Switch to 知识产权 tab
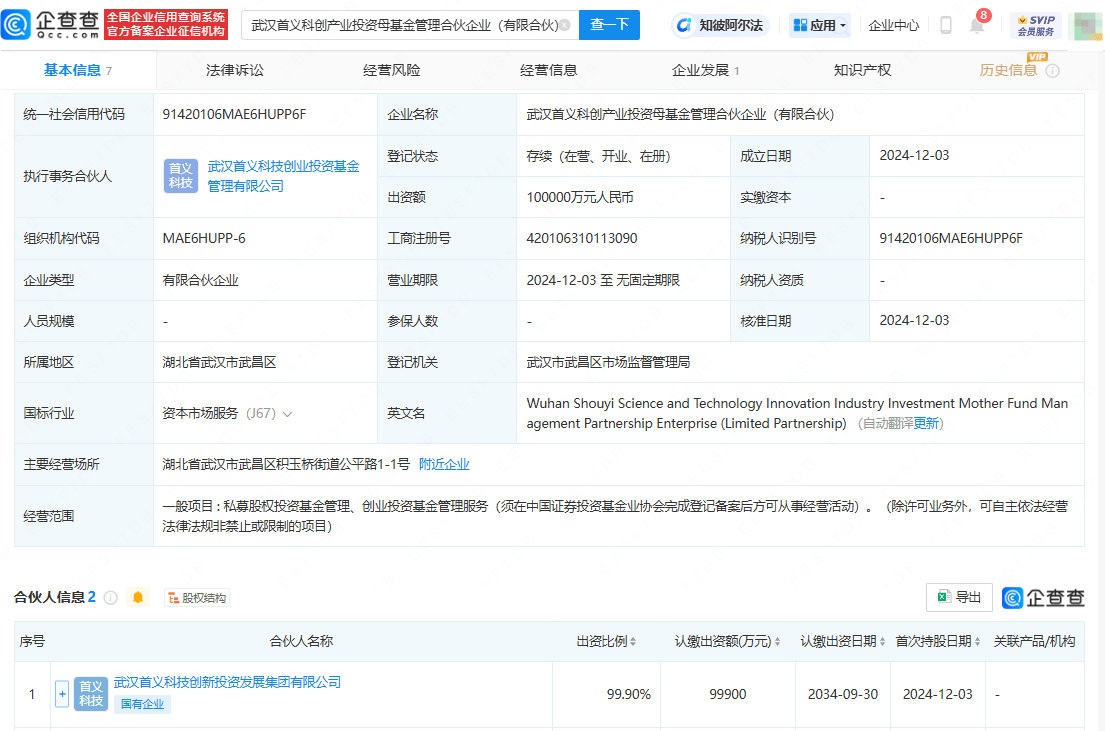1105x731 pixels. (x=862, y=70)
